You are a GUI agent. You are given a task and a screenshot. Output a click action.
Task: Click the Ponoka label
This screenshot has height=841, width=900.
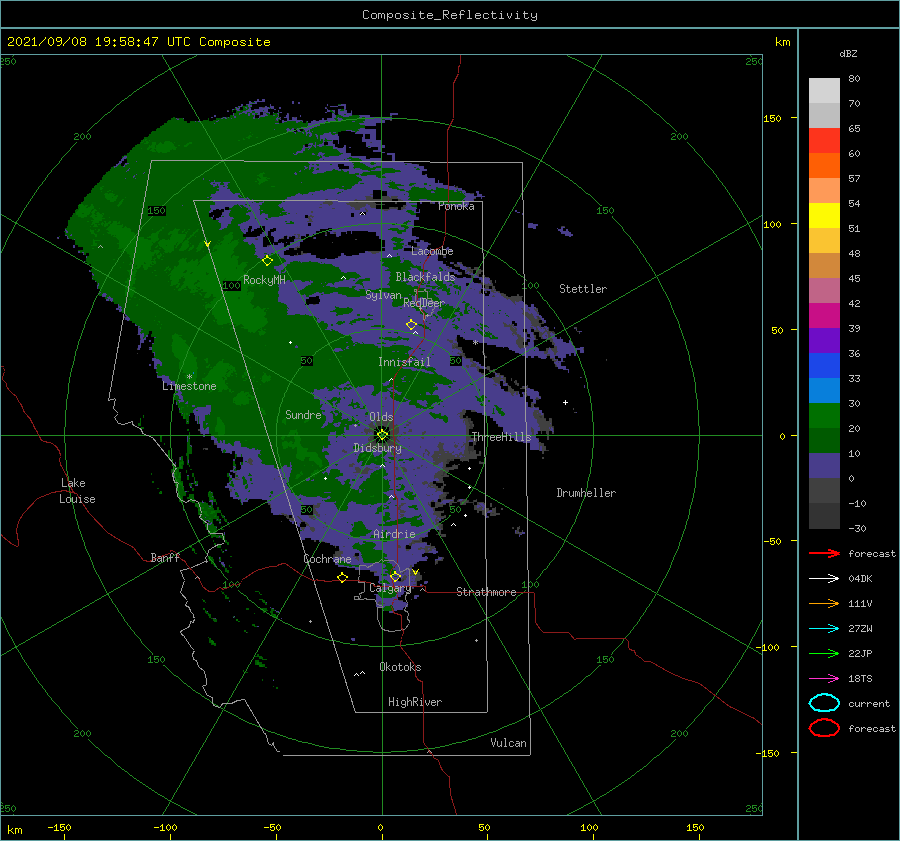pos(456,206)
